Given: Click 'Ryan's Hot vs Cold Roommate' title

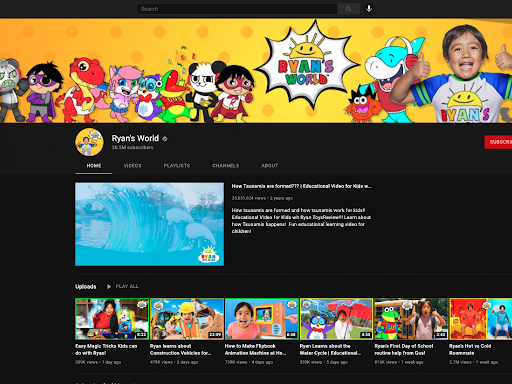Looking at the screenshot, I should (470, 350).
